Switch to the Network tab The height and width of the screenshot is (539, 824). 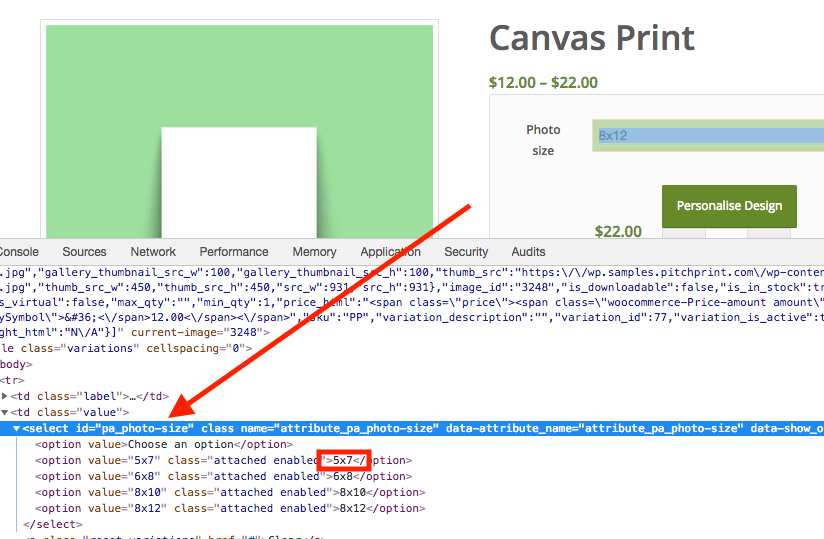pyautogui.click(x=153, y=252)
